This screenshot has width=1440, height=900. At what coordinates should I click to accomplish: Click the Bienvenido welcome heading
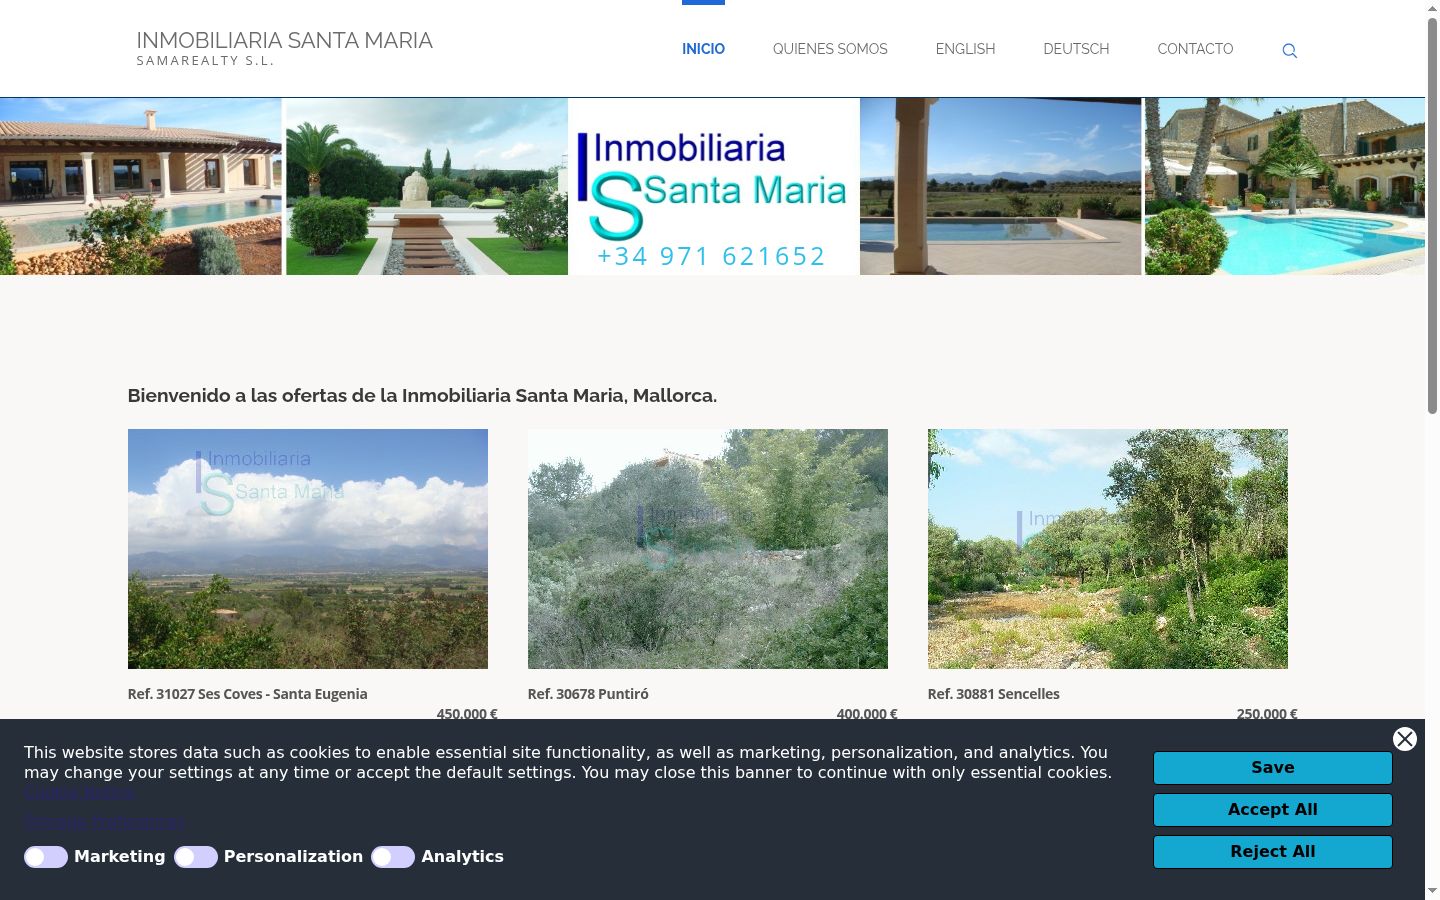tap(422, 396)
